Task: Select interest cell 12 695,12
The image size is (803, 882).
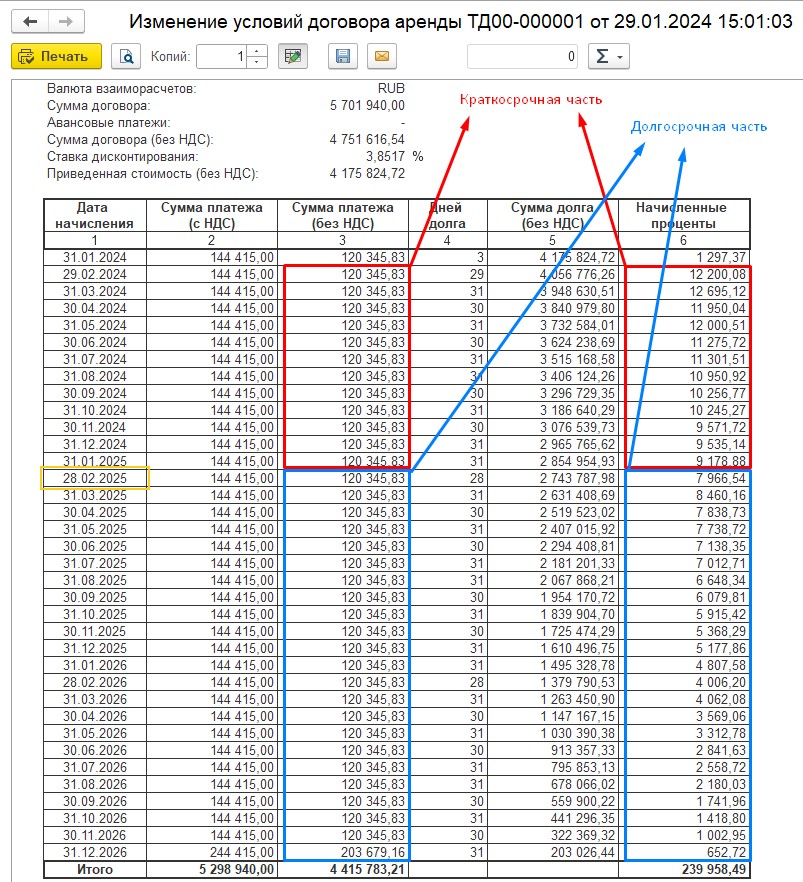Action: point(684,291)
